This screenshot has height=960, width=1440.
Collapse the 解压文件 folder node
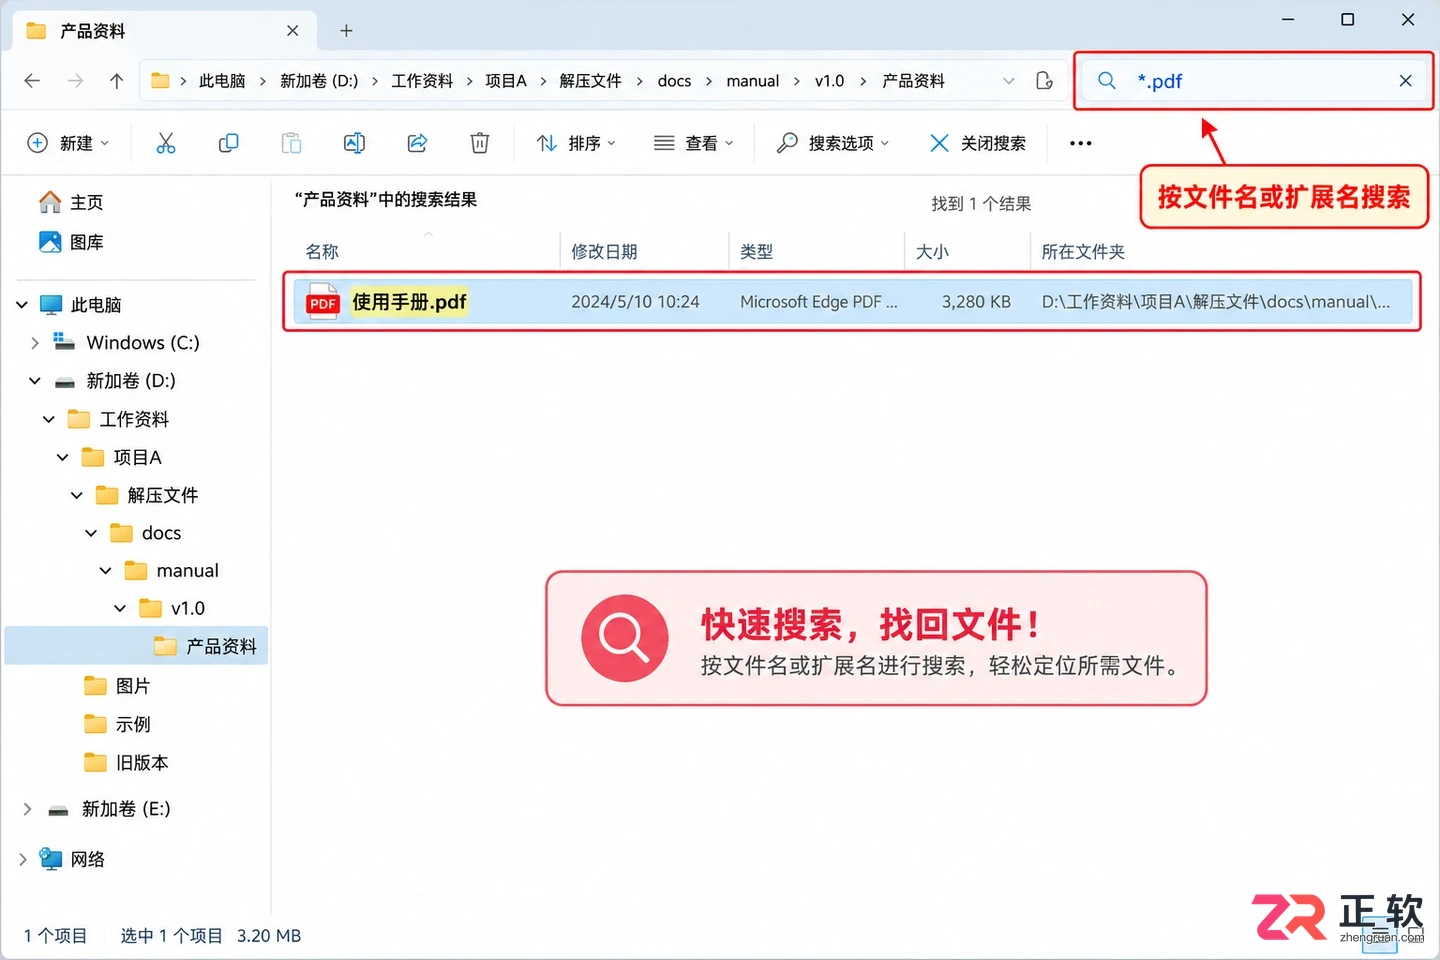click(77, 495)
